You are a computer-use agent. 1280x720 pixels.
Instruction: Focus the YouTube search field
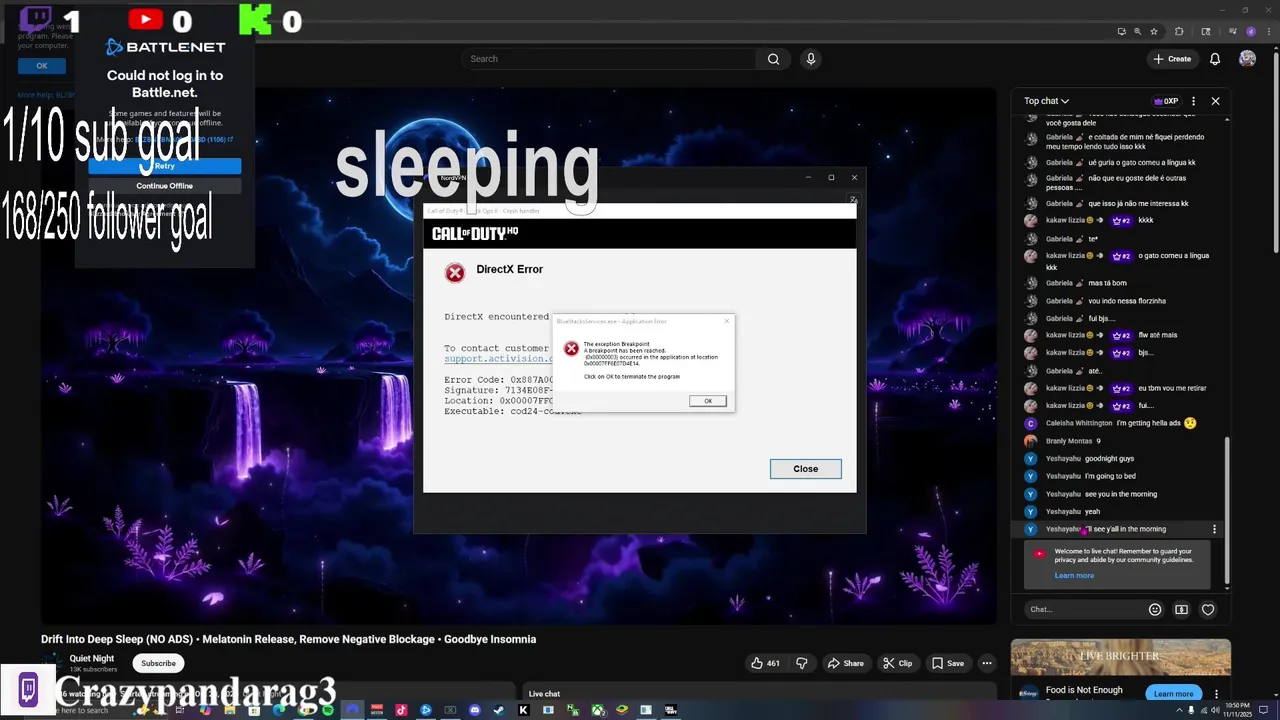610,59
